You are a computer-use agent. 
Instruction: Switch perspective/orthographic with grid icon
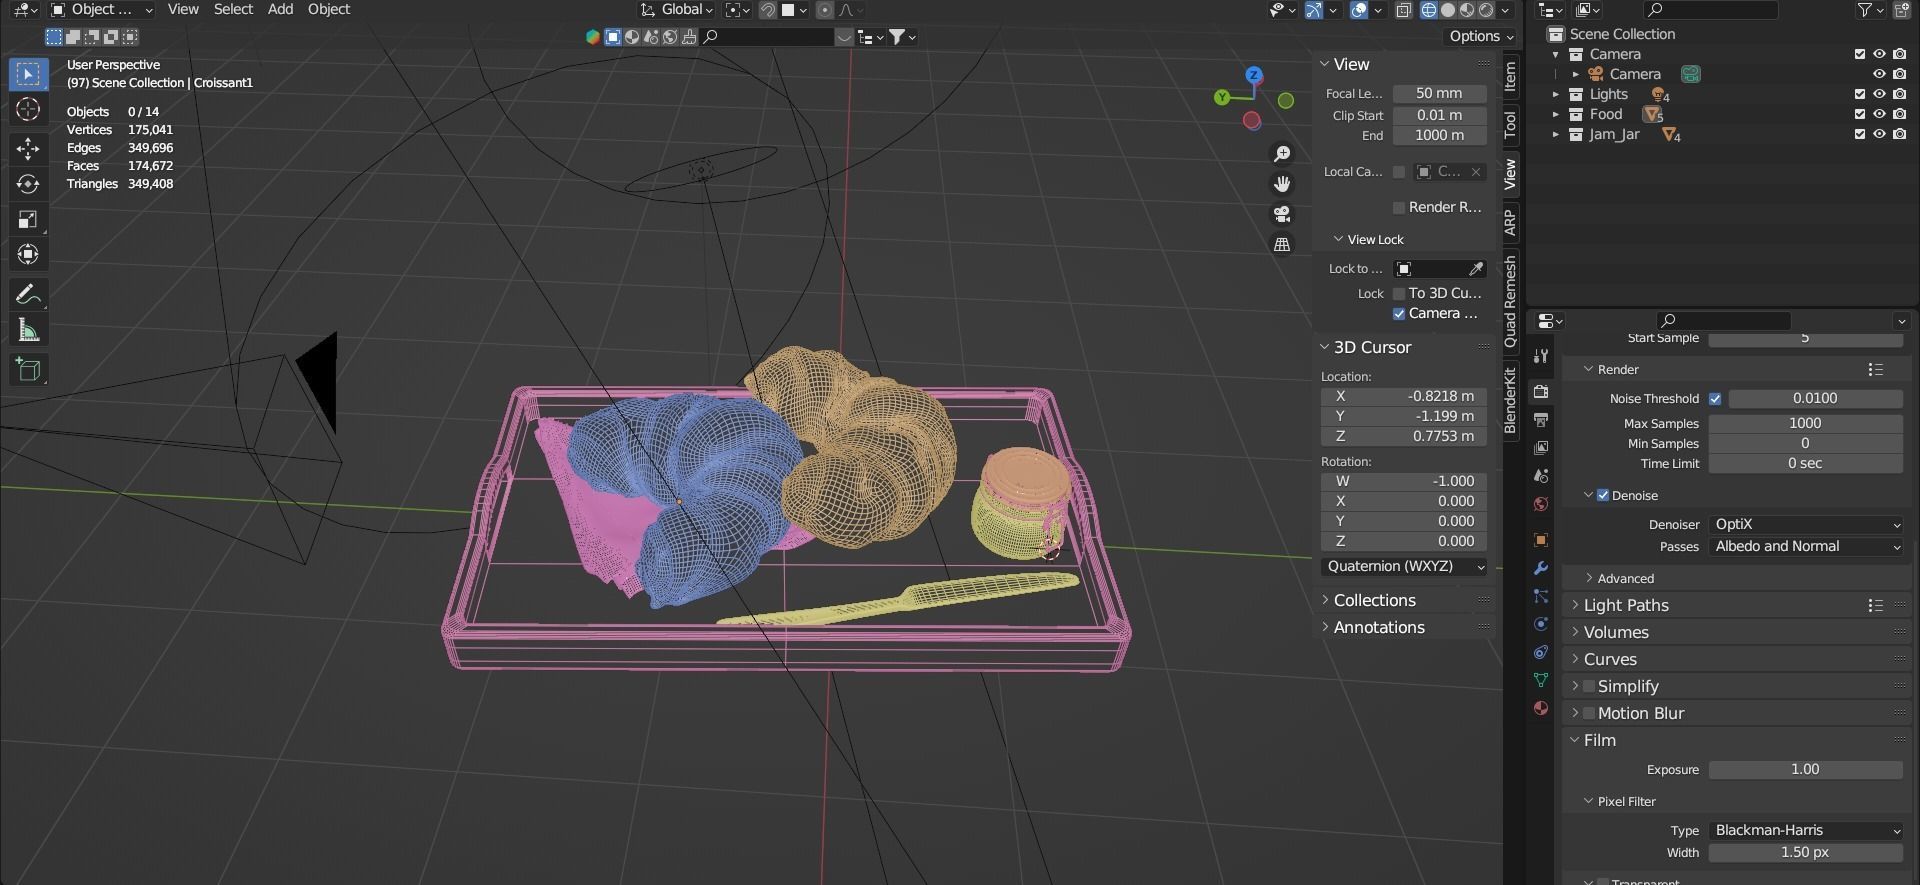click(1282, 244)
